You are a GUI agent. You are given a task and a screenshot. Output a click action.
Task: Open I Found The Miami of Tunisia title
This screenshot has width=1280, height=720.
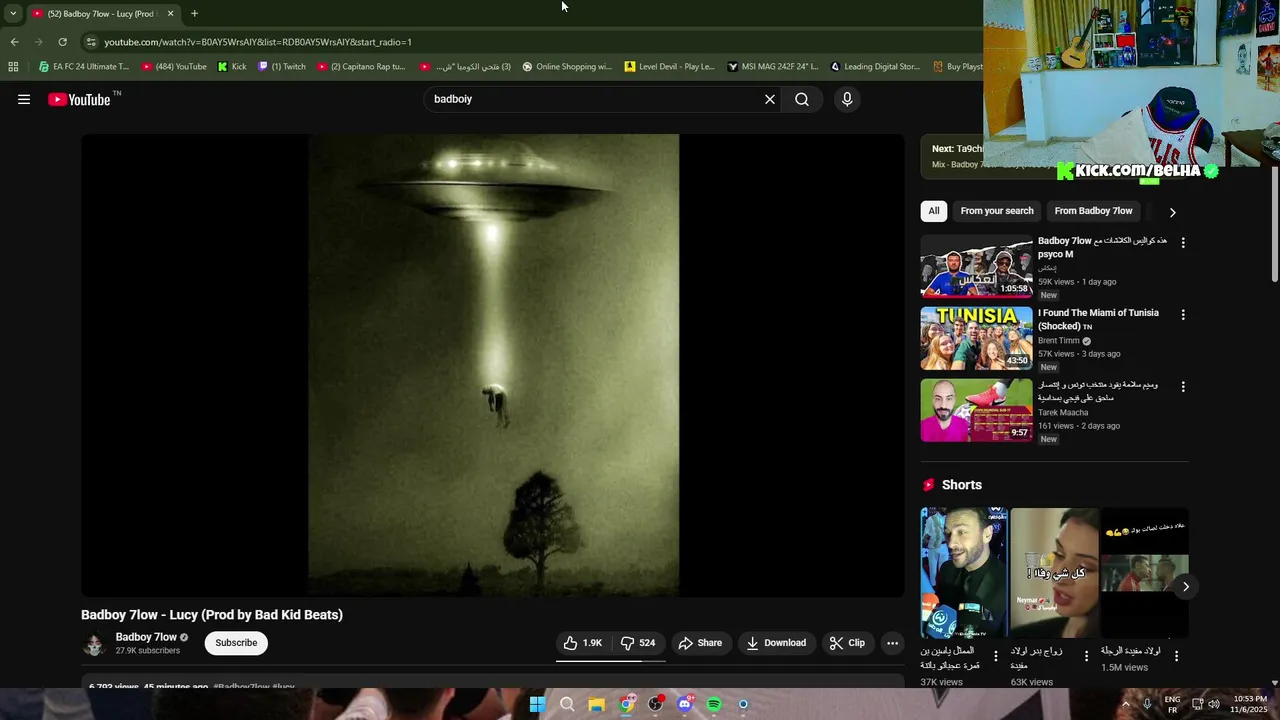click(1098, 319)
